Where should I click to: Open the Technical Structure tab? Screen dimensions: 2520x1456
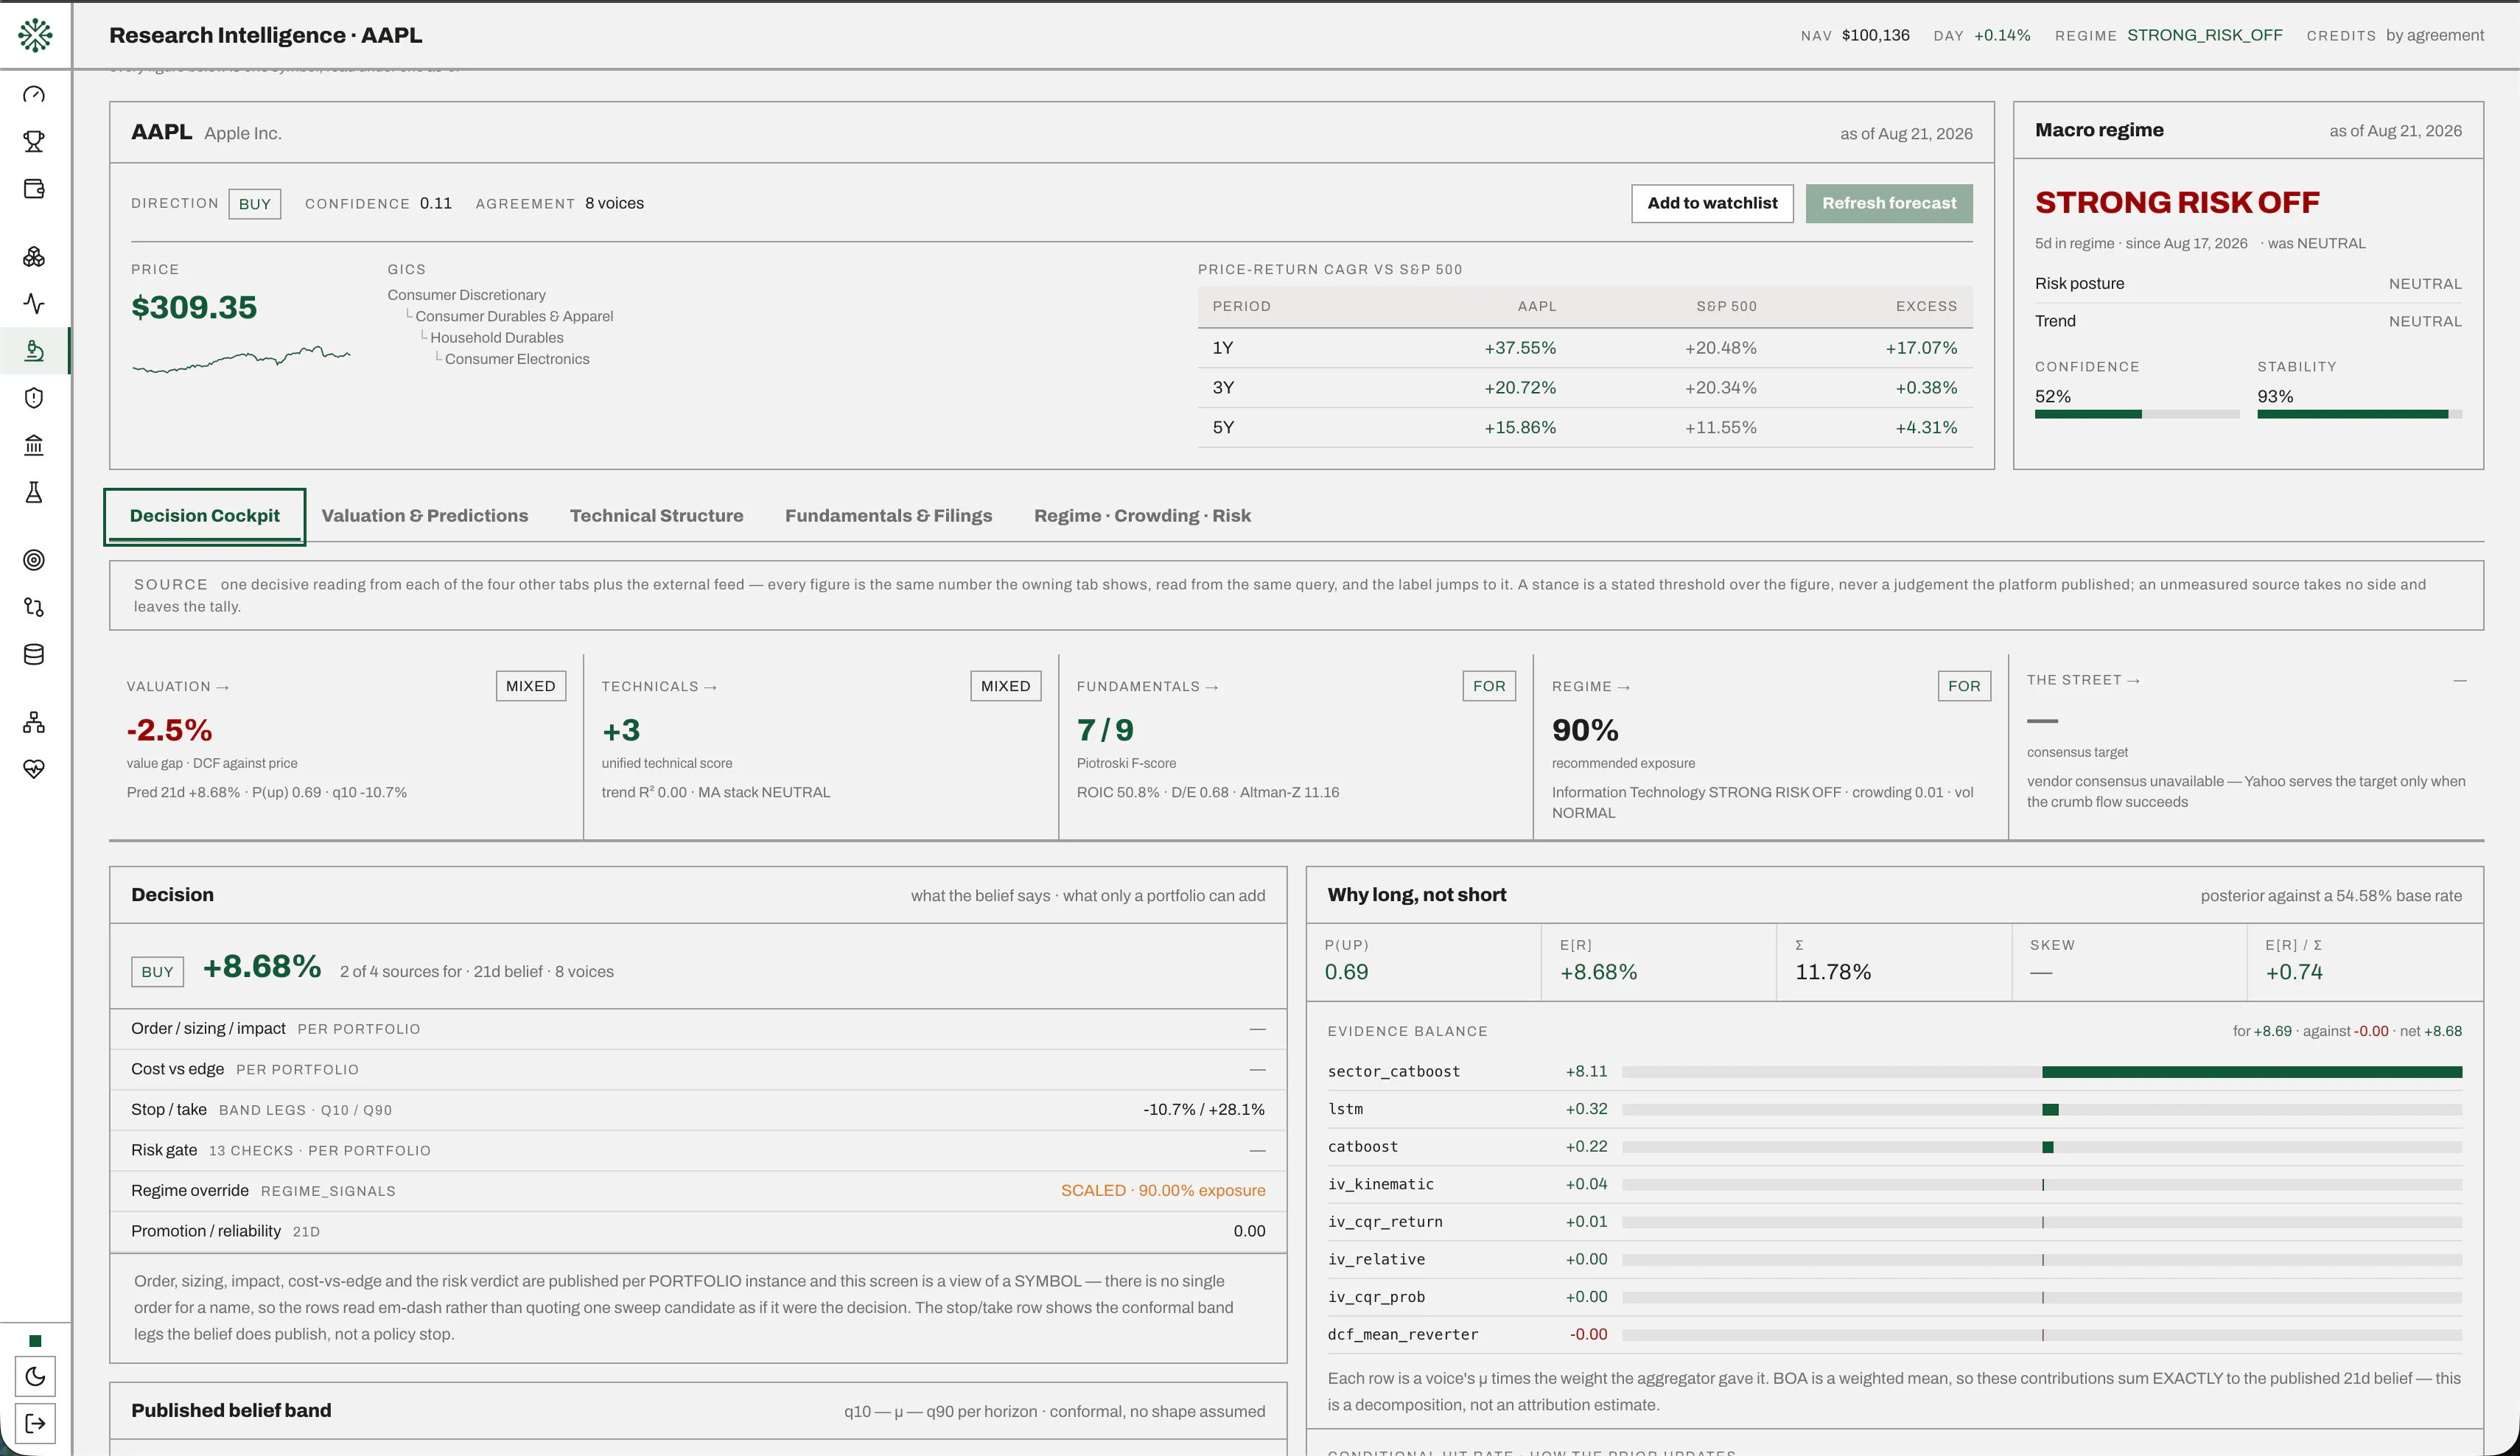[x=657, y=516]
